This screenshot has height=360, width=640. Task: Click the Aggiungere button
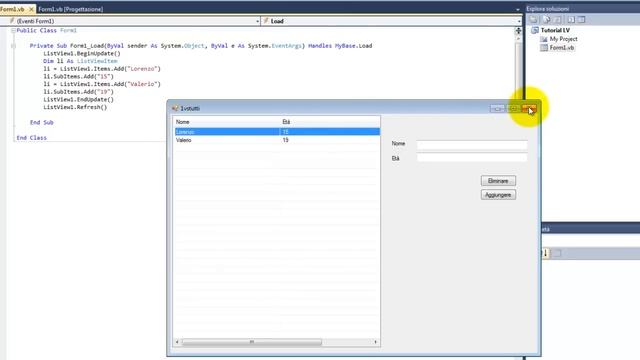(498, 195)
